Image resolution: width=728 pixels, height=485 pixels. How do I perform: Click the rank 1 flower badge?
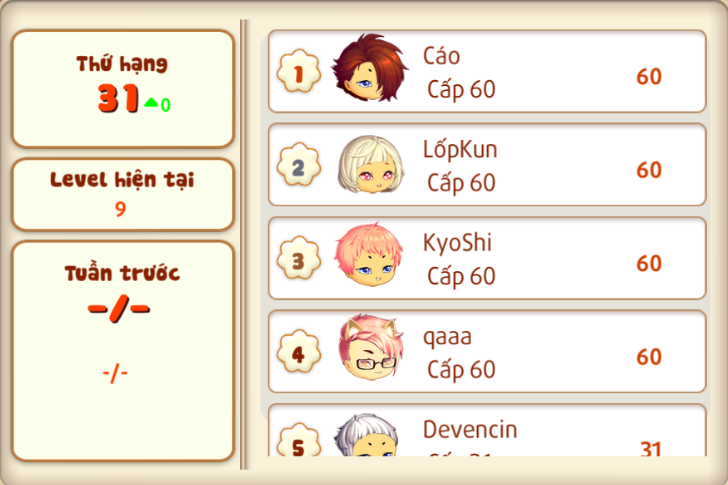[299, 71]
